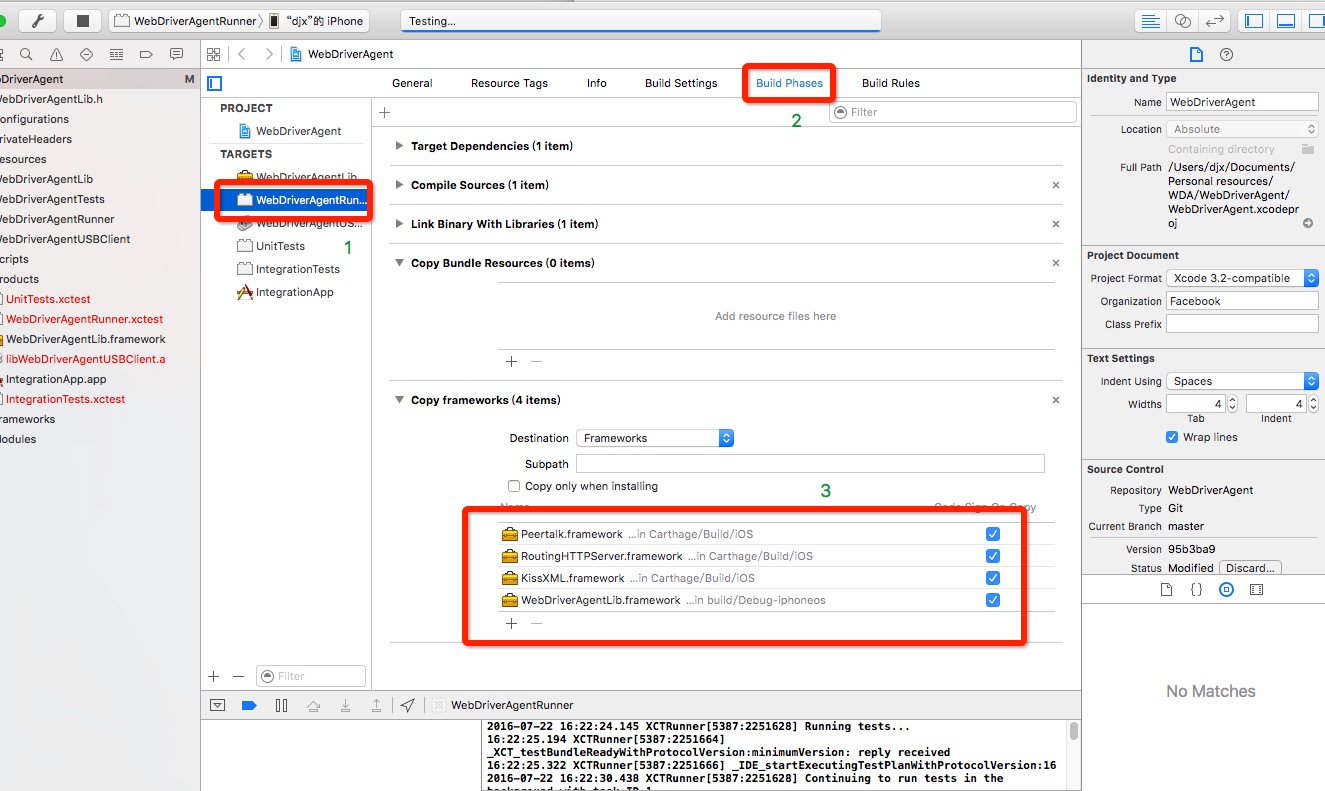Toggle the Wrap lines checkbox
The height and width of the screenshot is (791, 1325).
point(1172,437)
